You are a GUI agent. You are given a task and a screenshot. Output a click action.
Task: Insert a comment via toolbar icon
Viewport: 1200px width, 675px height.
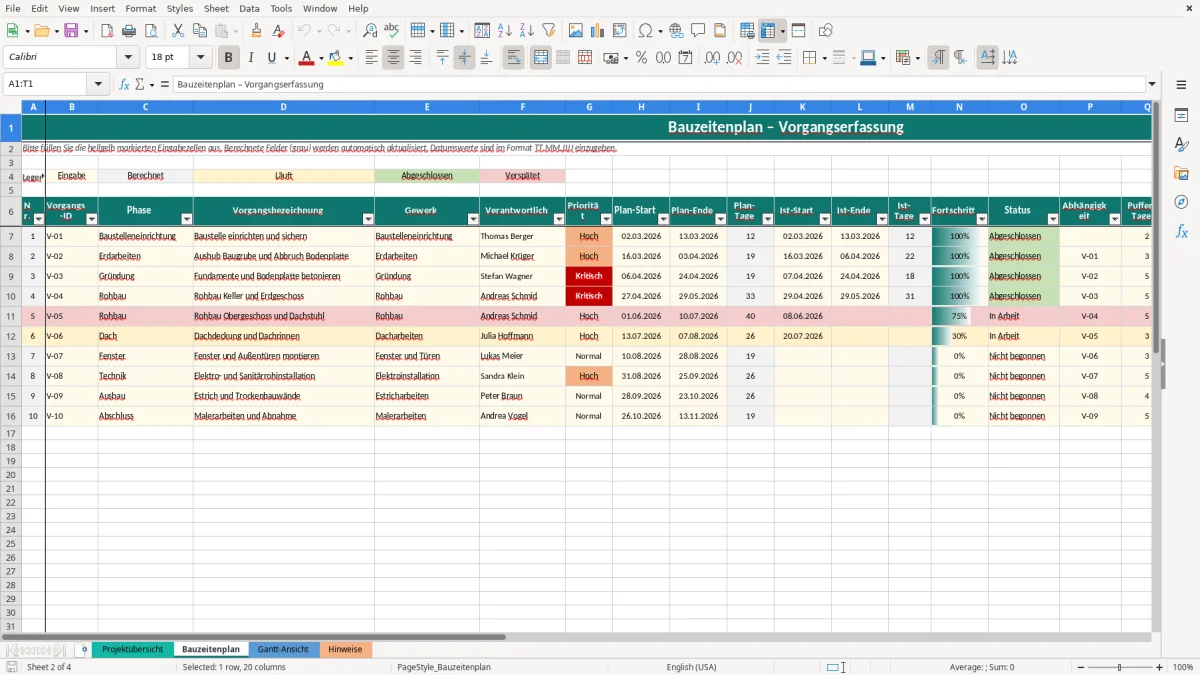pos(698,31)
